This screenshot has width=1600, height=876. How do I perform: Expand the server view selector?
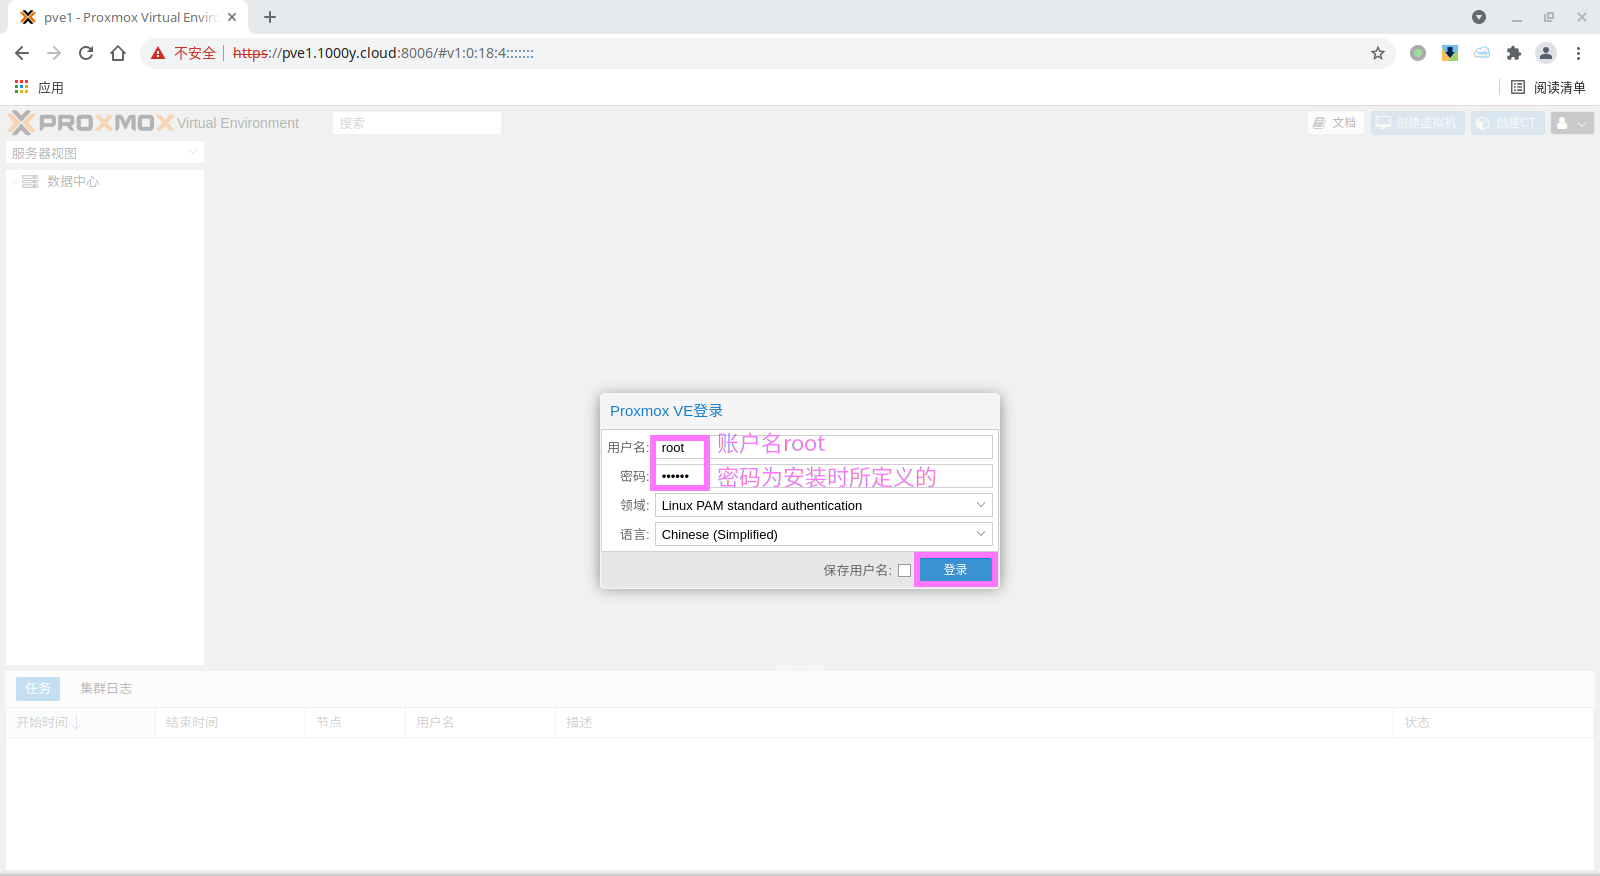coord(105,153)
